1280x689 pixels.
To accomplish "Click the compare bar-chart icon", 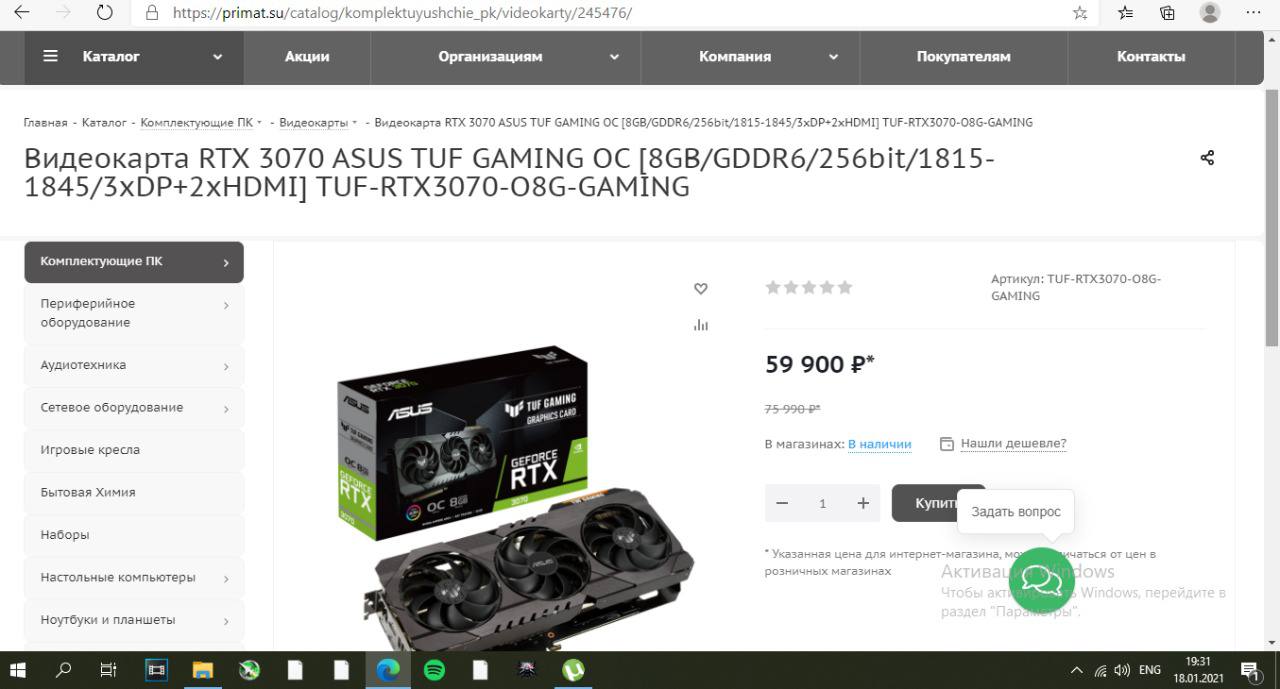I will pyautogui.click(x=700, y=325).
